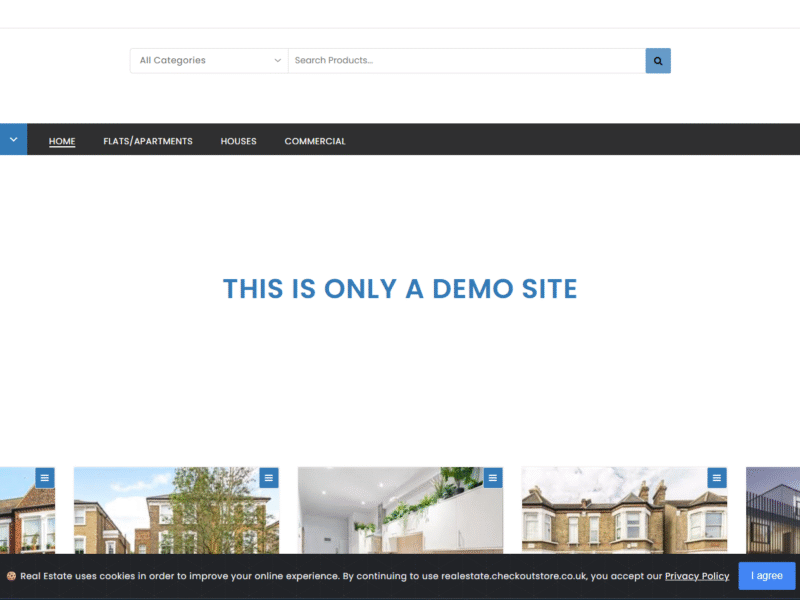The image size is (800, 600).
Task: Click the cookie icon in banner
Action: [x=11, y=576]
